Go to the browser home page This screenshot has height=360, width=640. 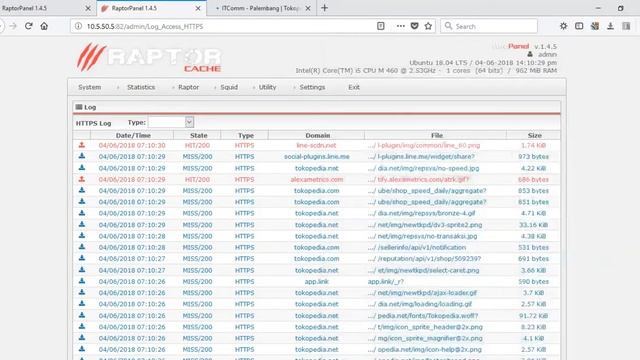pyautogui.click(x=44, y=26)
